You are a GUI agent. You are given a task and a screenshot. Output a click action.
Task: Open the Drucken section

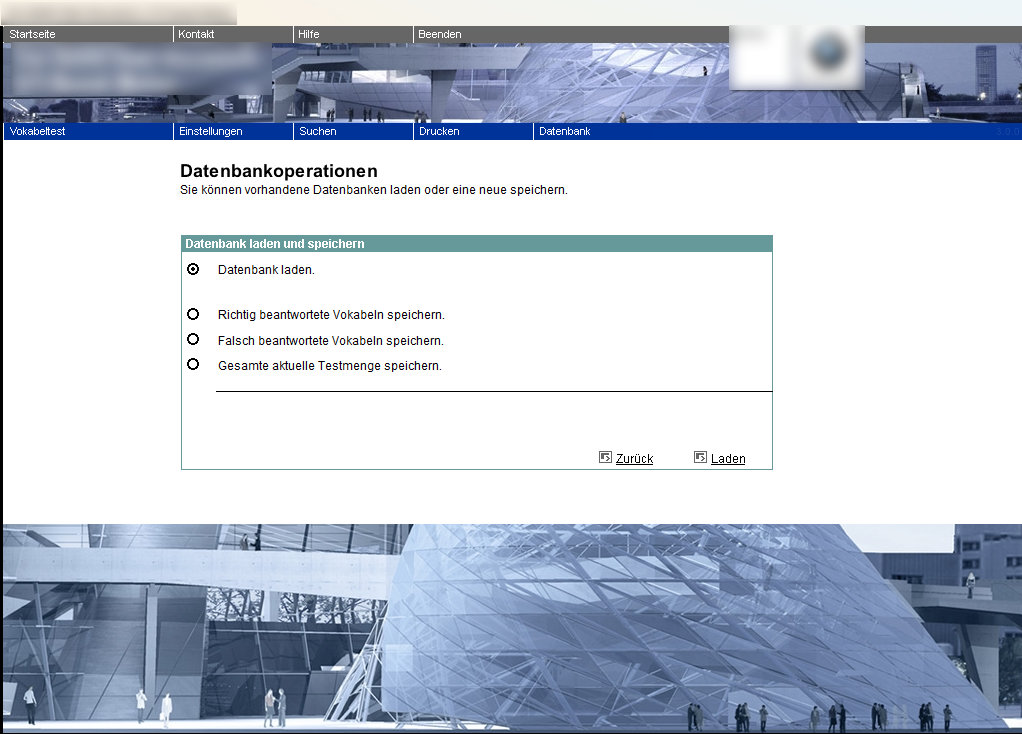[x=439, y=131]
